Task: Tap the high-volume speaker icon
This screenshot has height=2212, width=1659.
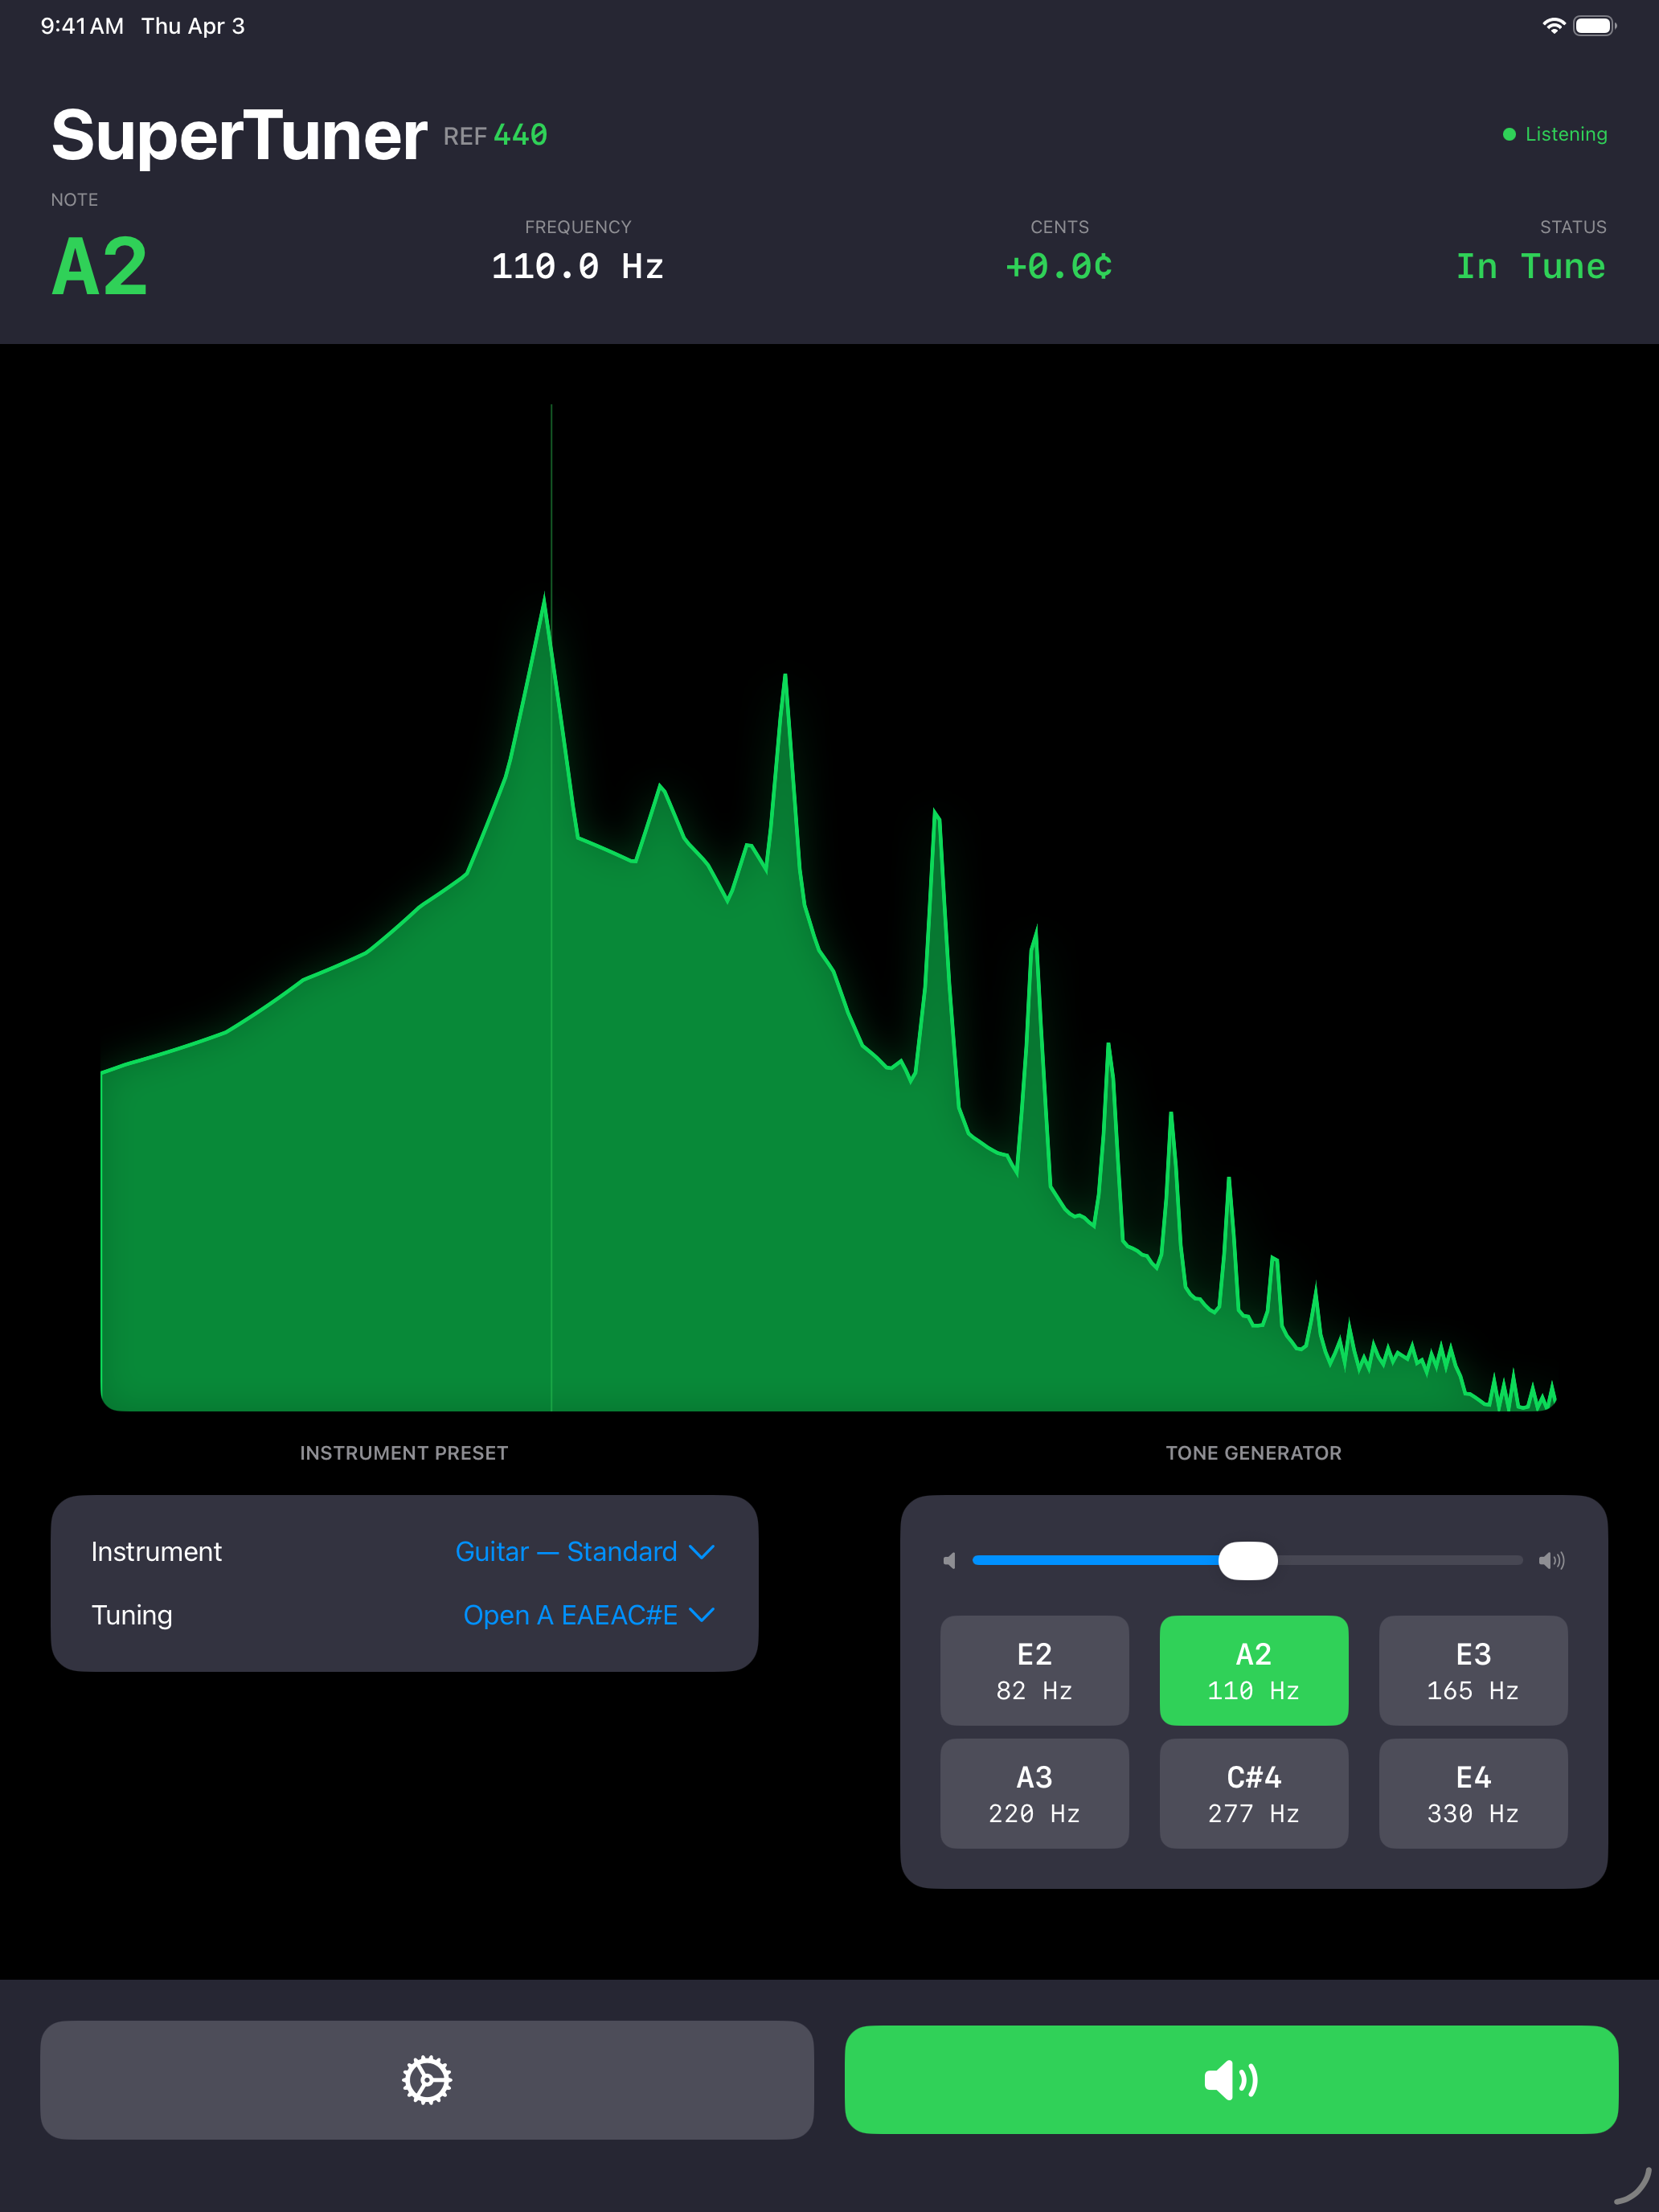Action: click(x=1551, y=1560)
